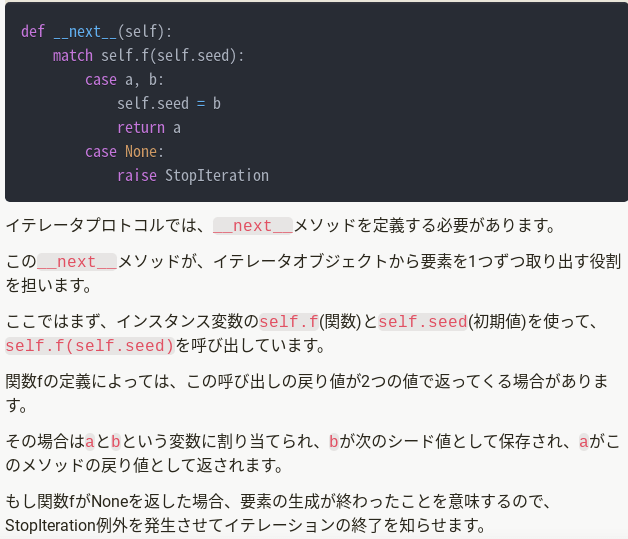Click the paragraph starting with もし関数f
The height and width of the screenshot is (539, 628).
(279, 513)
